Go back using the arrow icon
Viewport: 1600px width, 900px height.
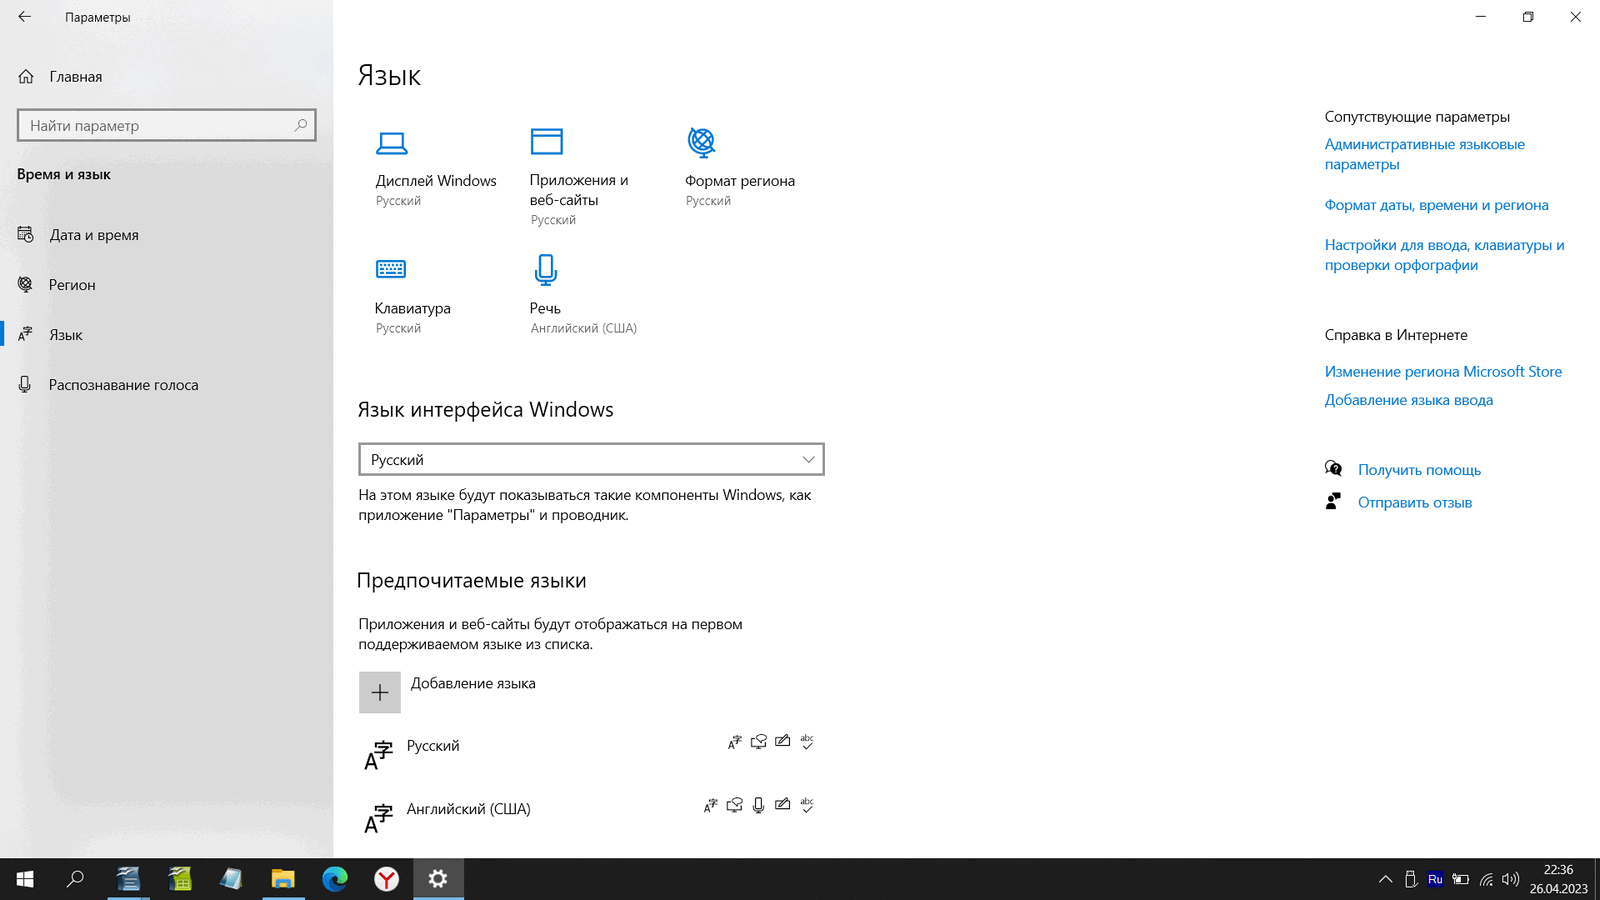25,17
